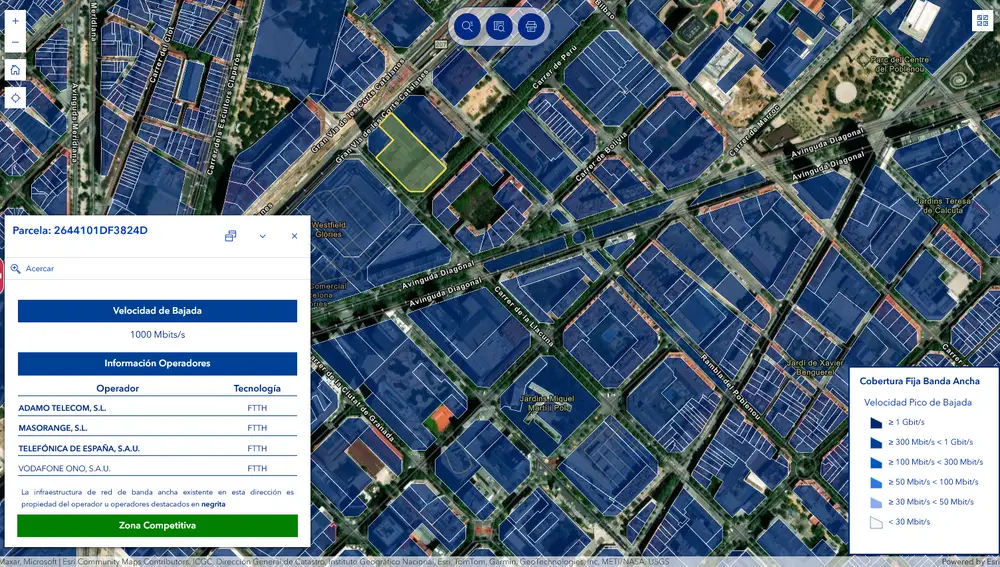Open the print map tool
1000x567 pixels.
pyautogui.click(x=531, y=27)
